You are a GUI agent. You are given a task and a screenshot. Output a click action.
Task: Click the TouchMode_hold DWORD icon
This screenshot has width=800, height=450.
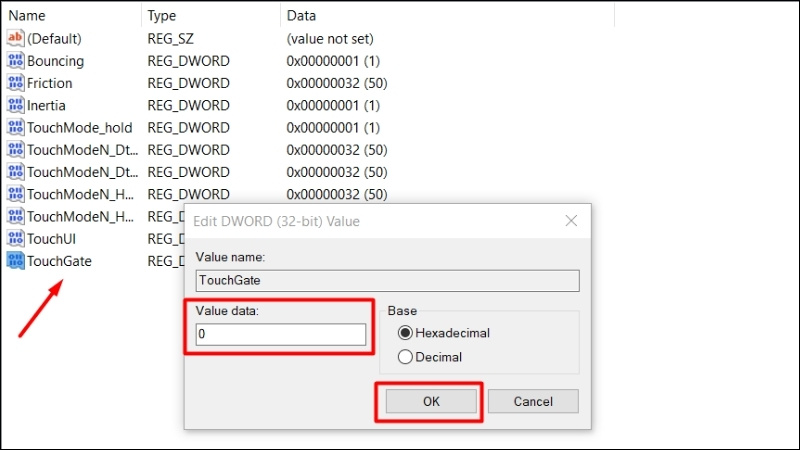(x=15, y=127)
